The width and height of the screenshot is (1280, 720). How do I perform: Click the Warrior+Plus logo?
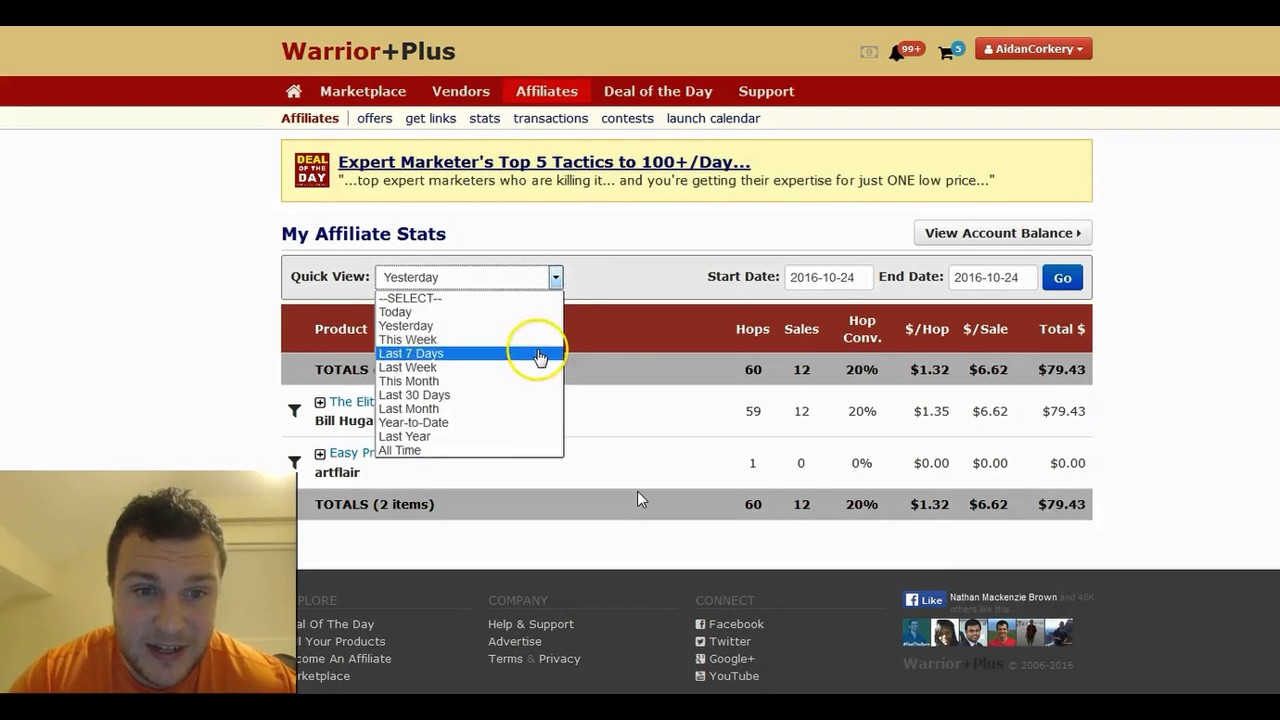point(368,51)
